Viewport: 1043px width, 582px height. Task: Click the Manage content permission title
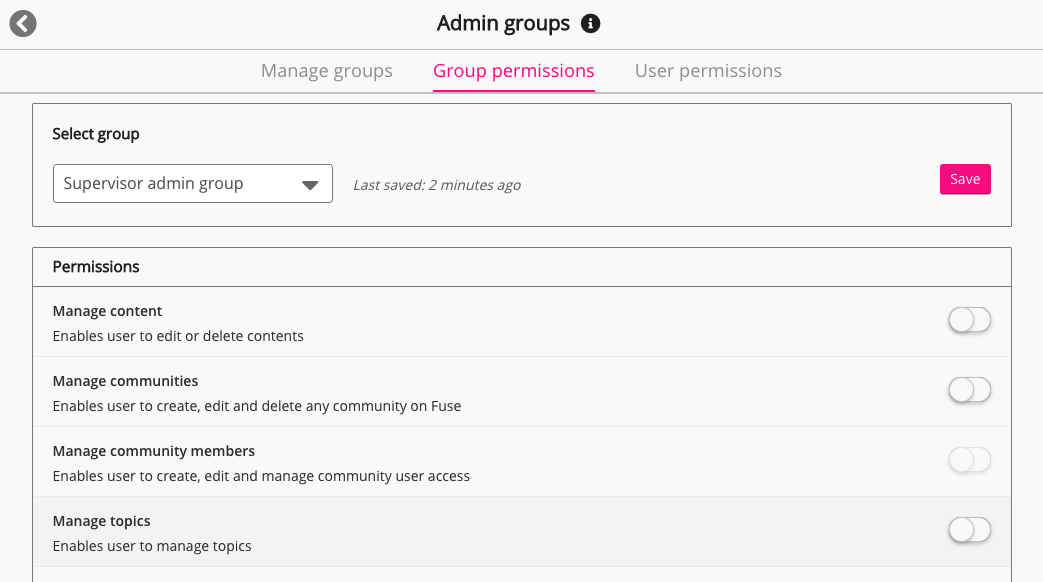(107, 311)
